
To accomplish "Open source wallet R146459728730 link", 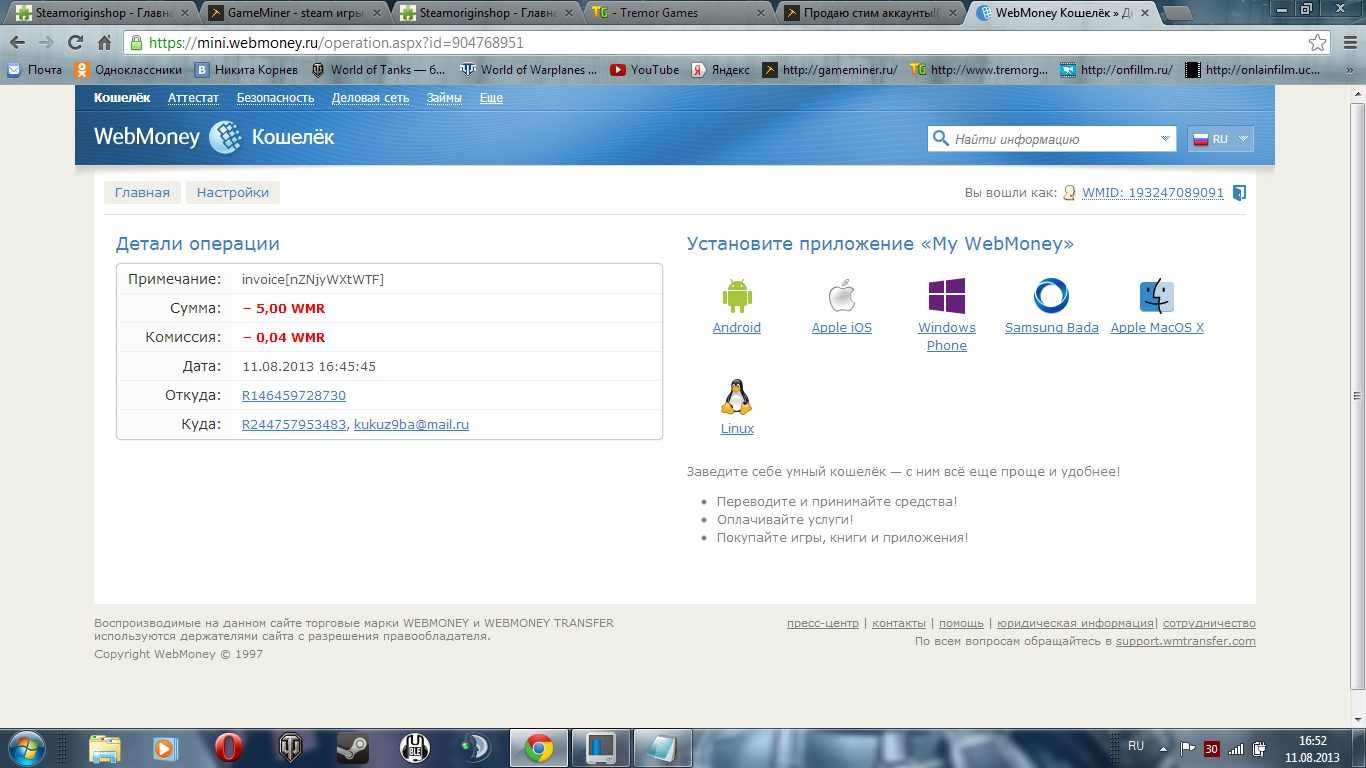I will (x=294, y=396).
